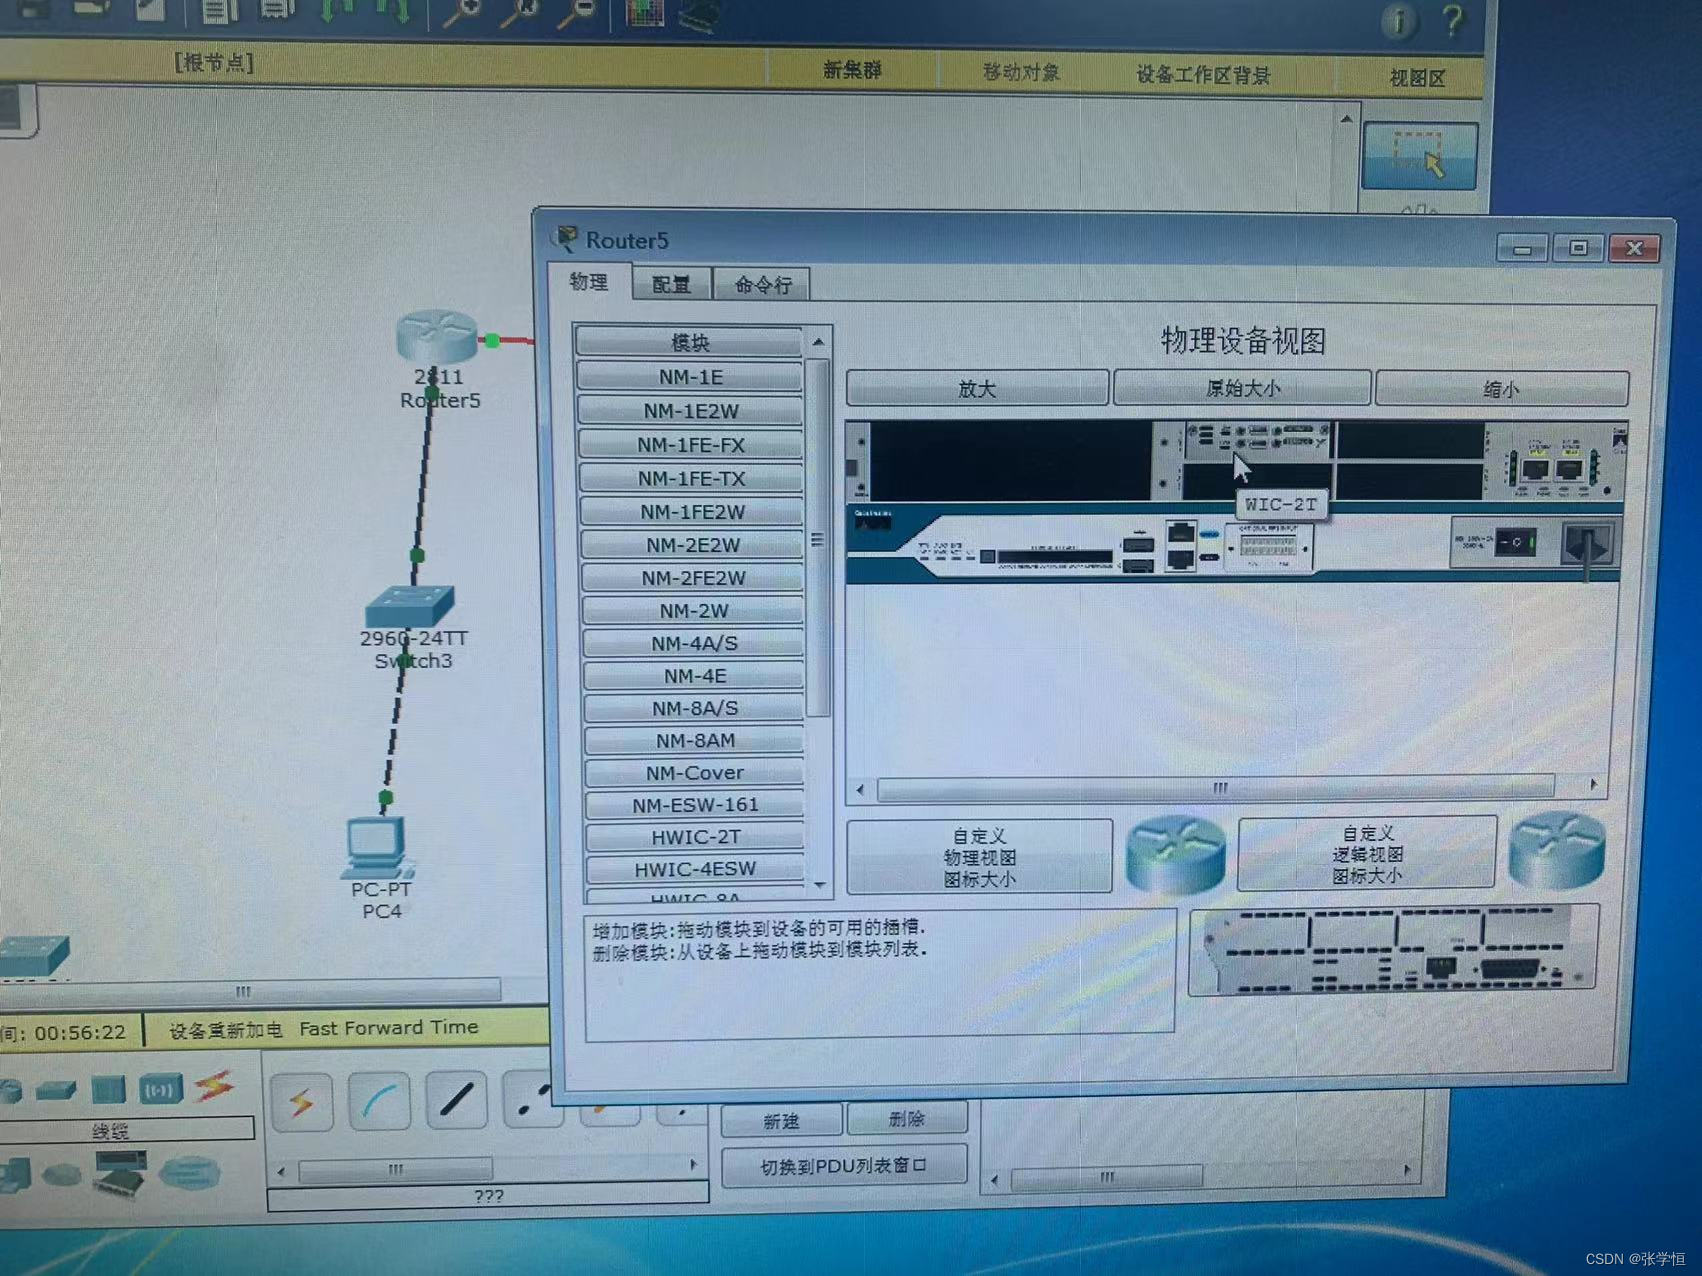
Task: Pick the copper straight-through black cable
Action: 456,1100
